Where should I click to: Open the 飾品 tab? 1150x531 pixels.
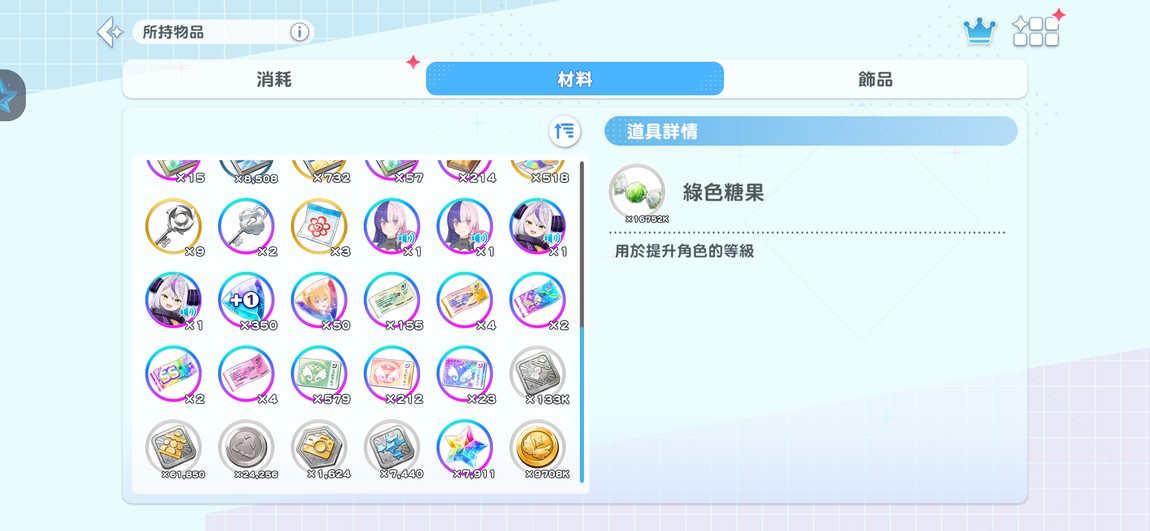point(875,79)
